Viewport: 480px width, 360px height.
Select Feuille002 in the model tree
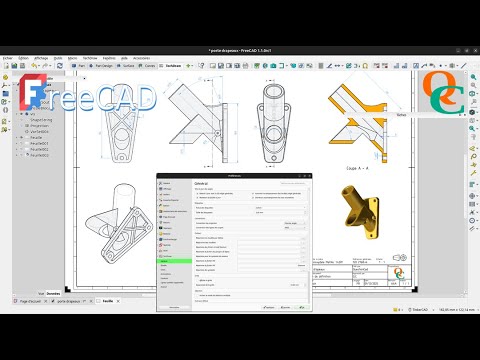pyautogui.click(x=39, y=149)
